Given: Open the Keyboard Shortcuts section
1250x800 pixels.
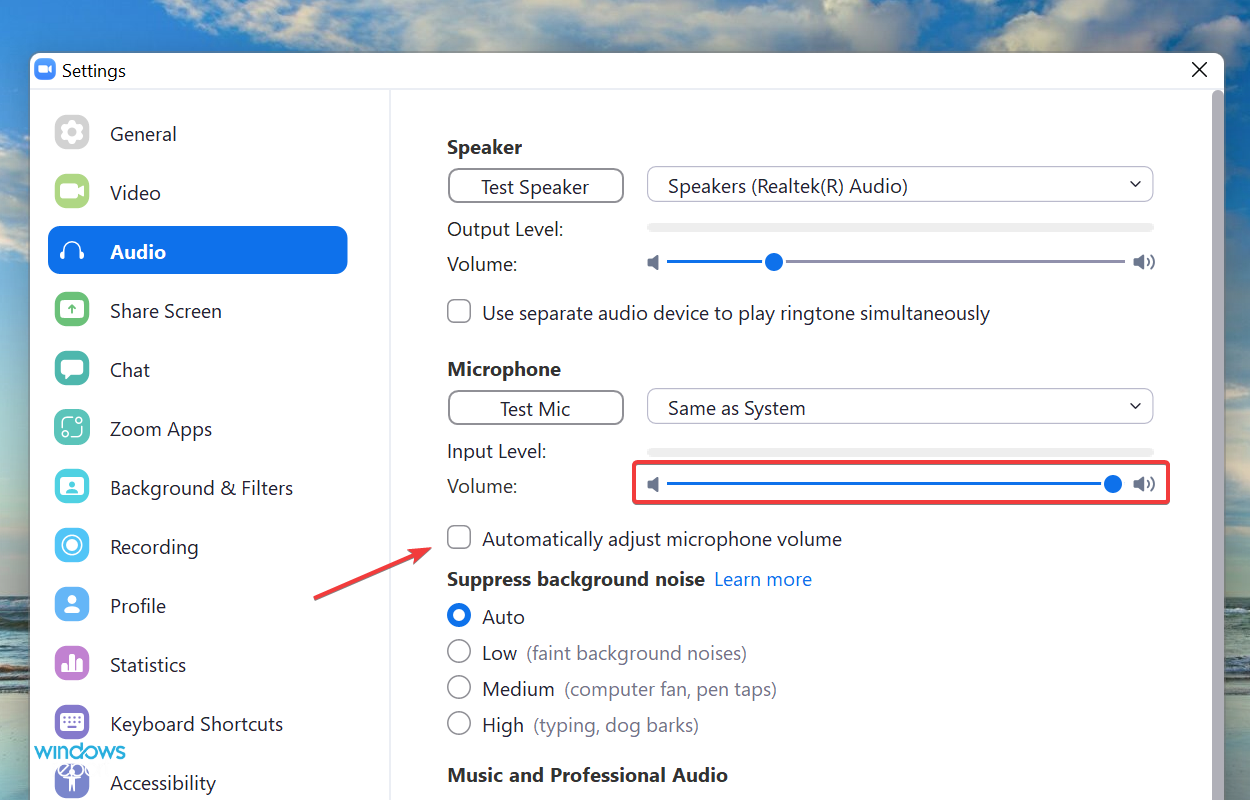Looking at the screenshot, I should [x=196, y=723].
